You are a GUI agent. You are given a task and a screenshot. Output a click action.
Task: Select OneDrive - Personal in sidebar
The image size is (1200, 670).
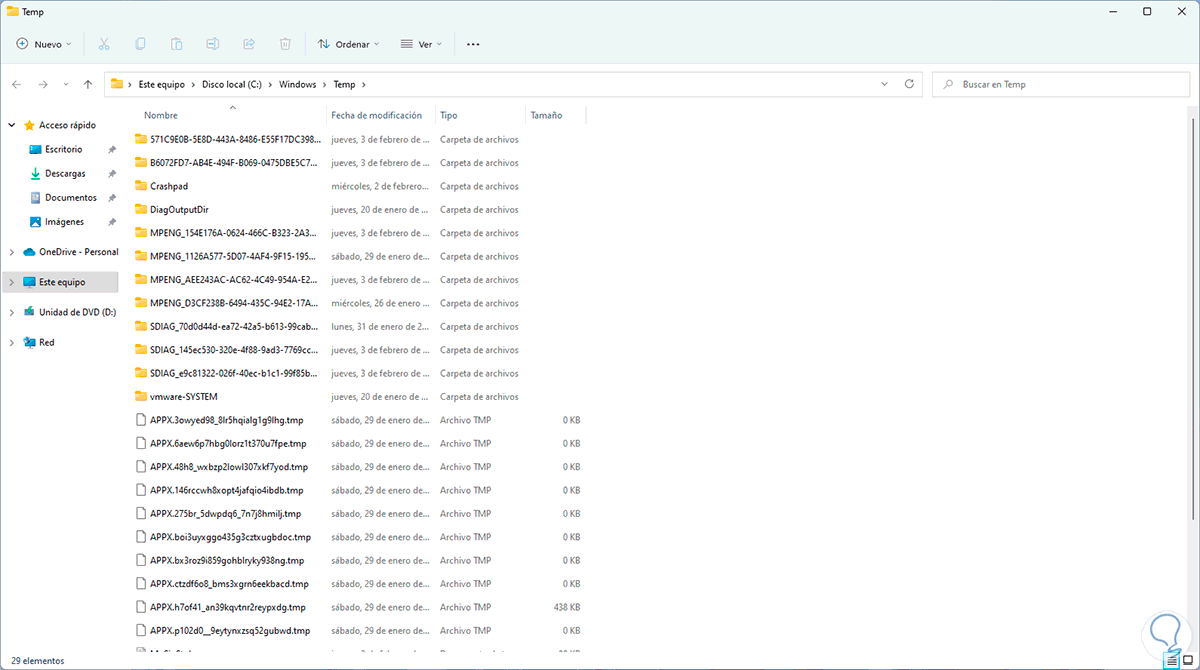click(x=78, y=252)
